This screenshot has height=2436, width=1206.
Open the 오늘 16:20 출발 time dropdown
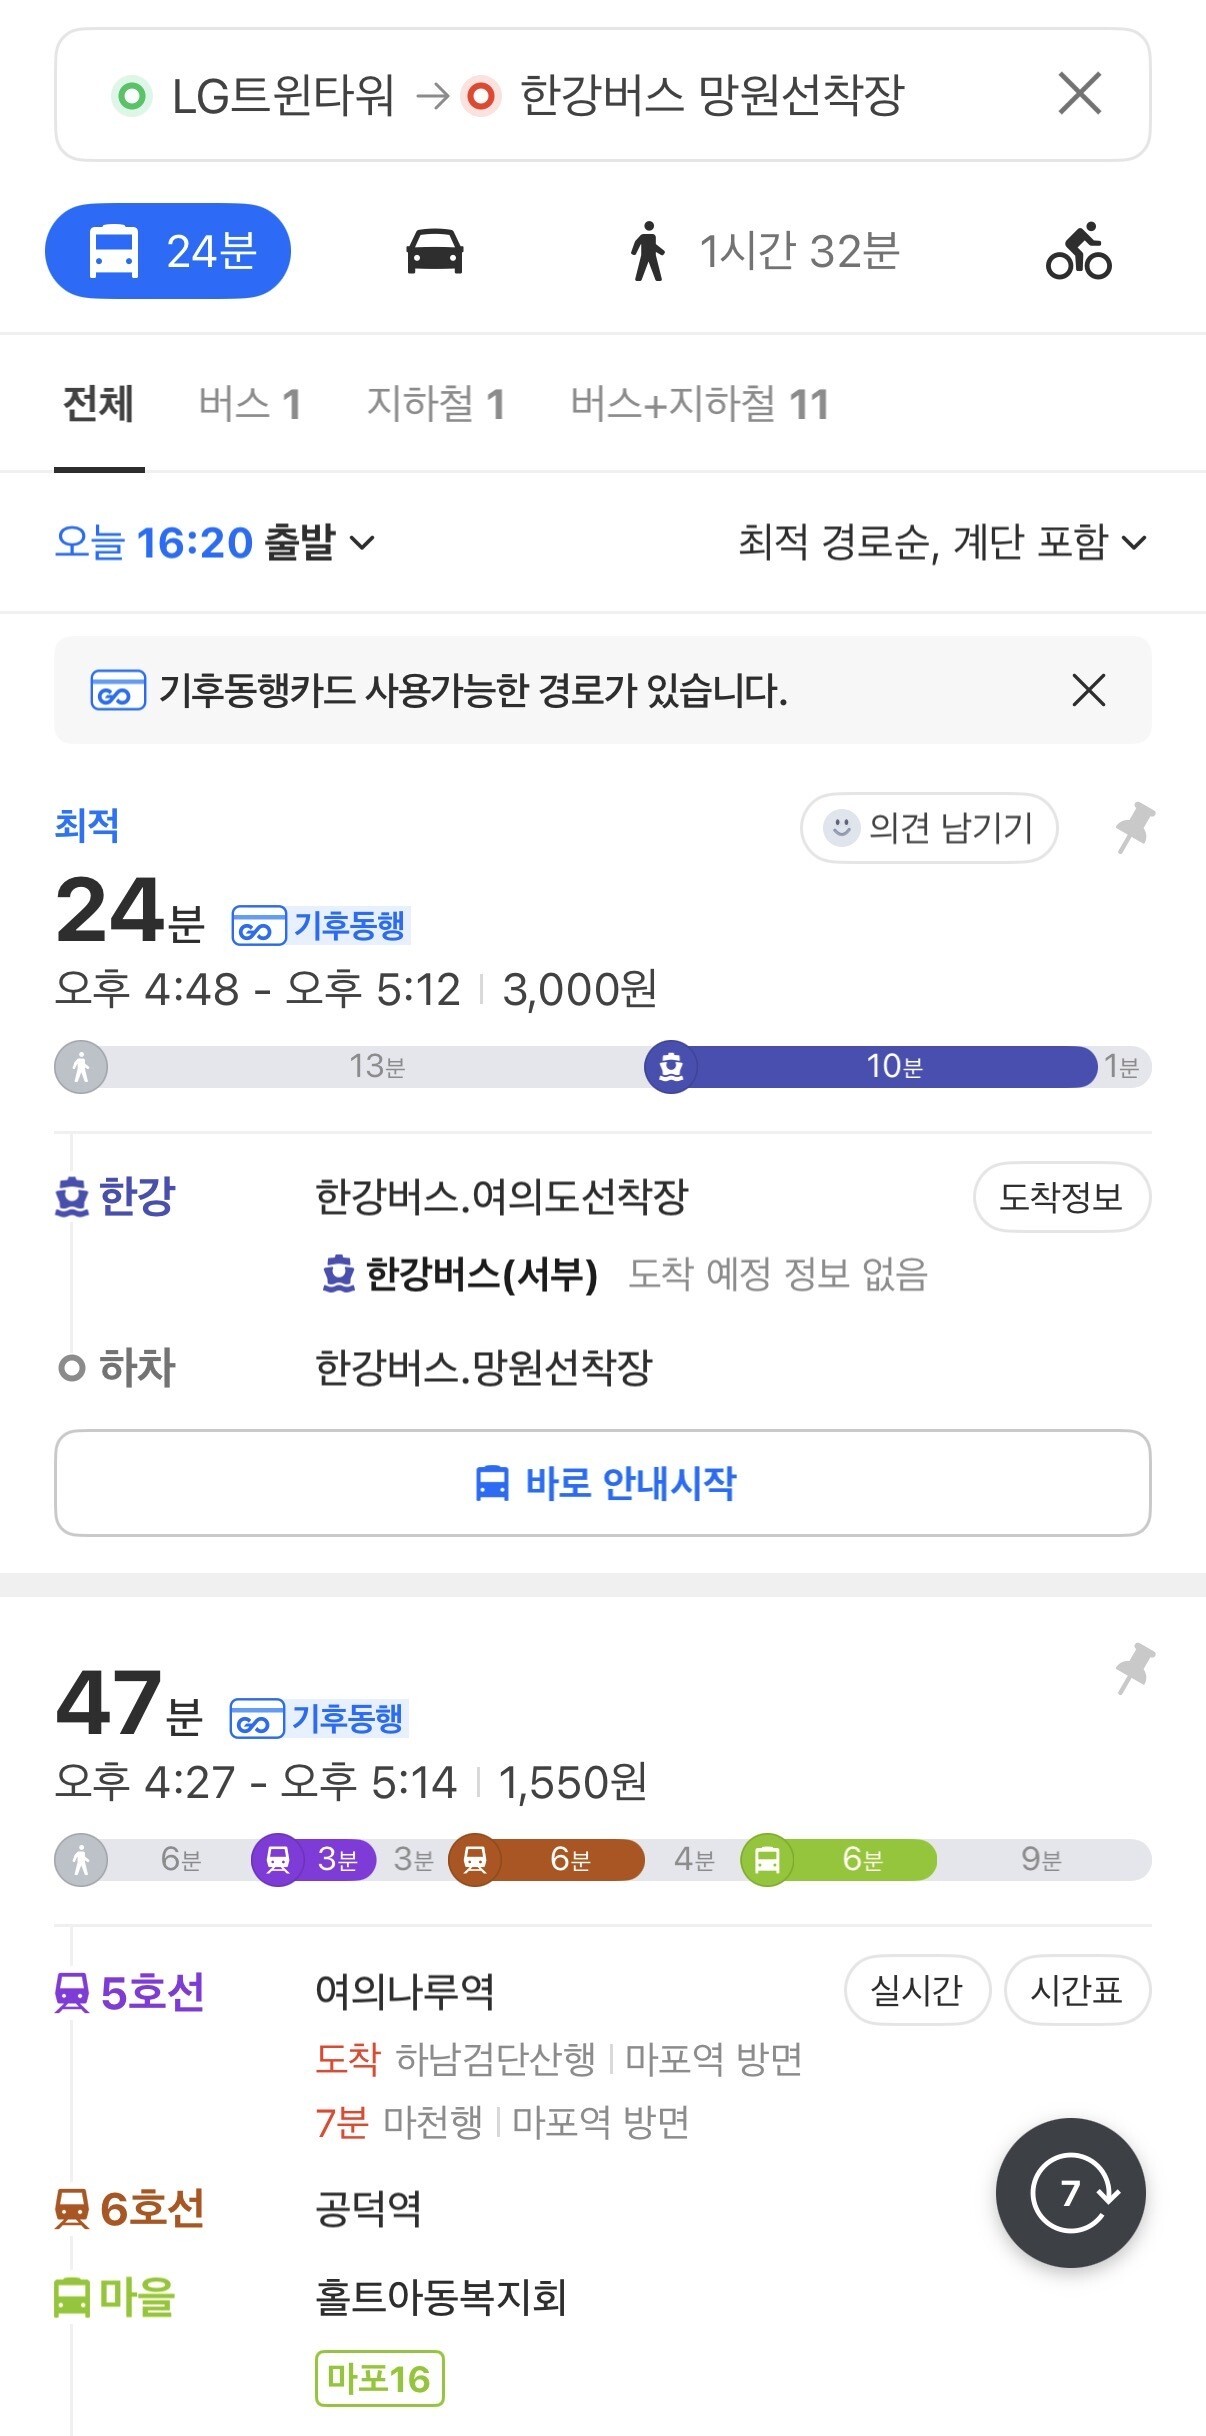[x=215, y=542]
